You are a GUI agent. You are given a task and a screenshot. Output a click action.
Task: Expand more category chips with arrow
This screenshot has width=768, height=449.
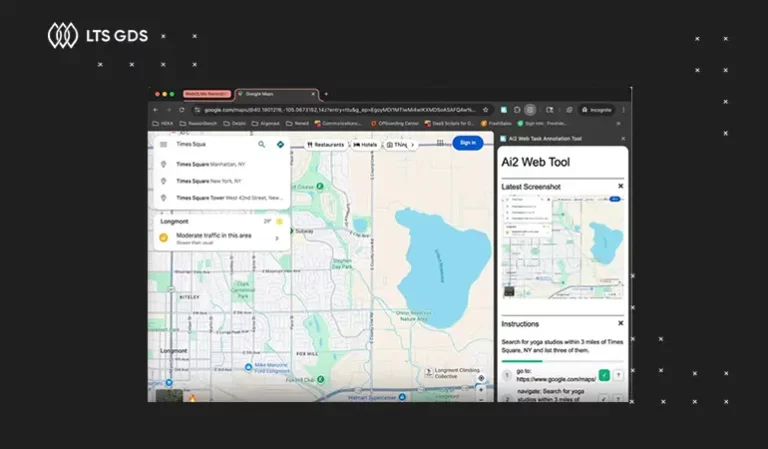(x=412, y=145)
